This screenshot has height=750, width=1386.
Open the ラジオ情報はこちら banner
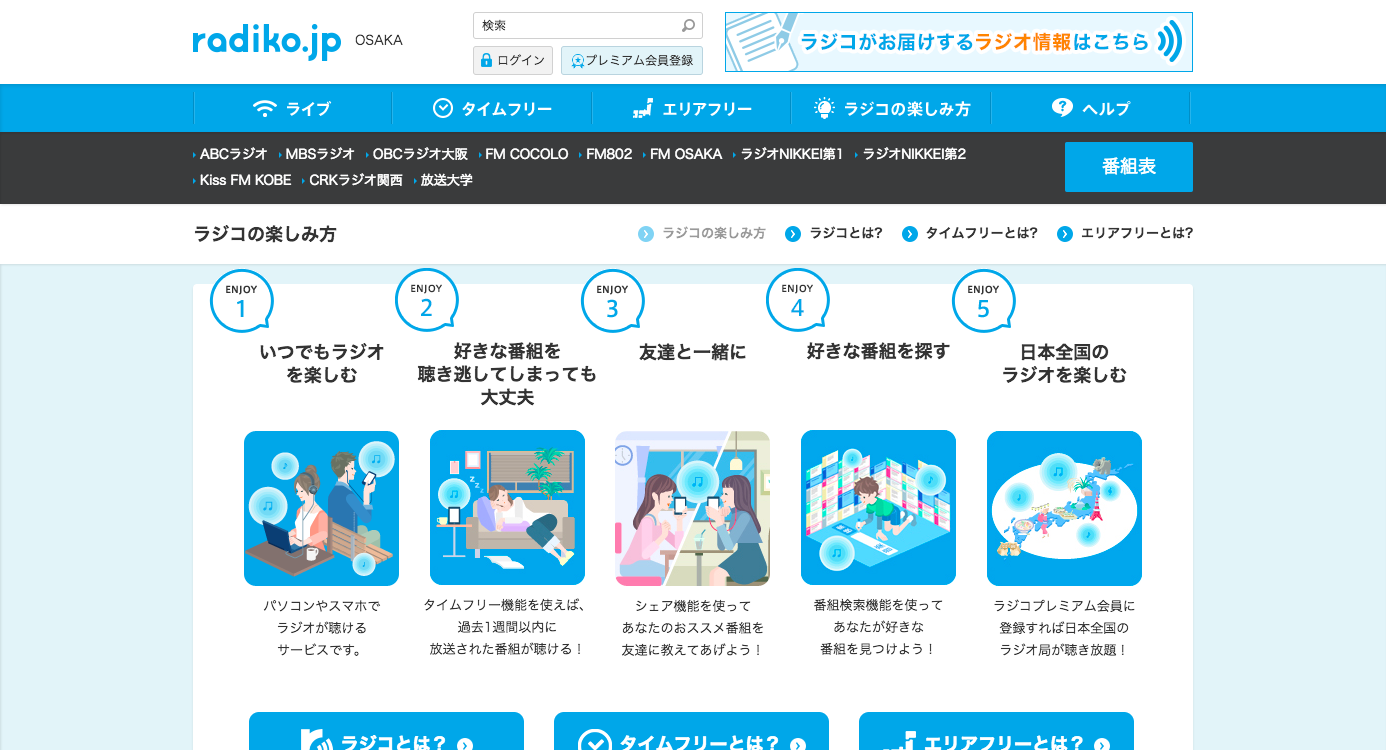point(959,42)
